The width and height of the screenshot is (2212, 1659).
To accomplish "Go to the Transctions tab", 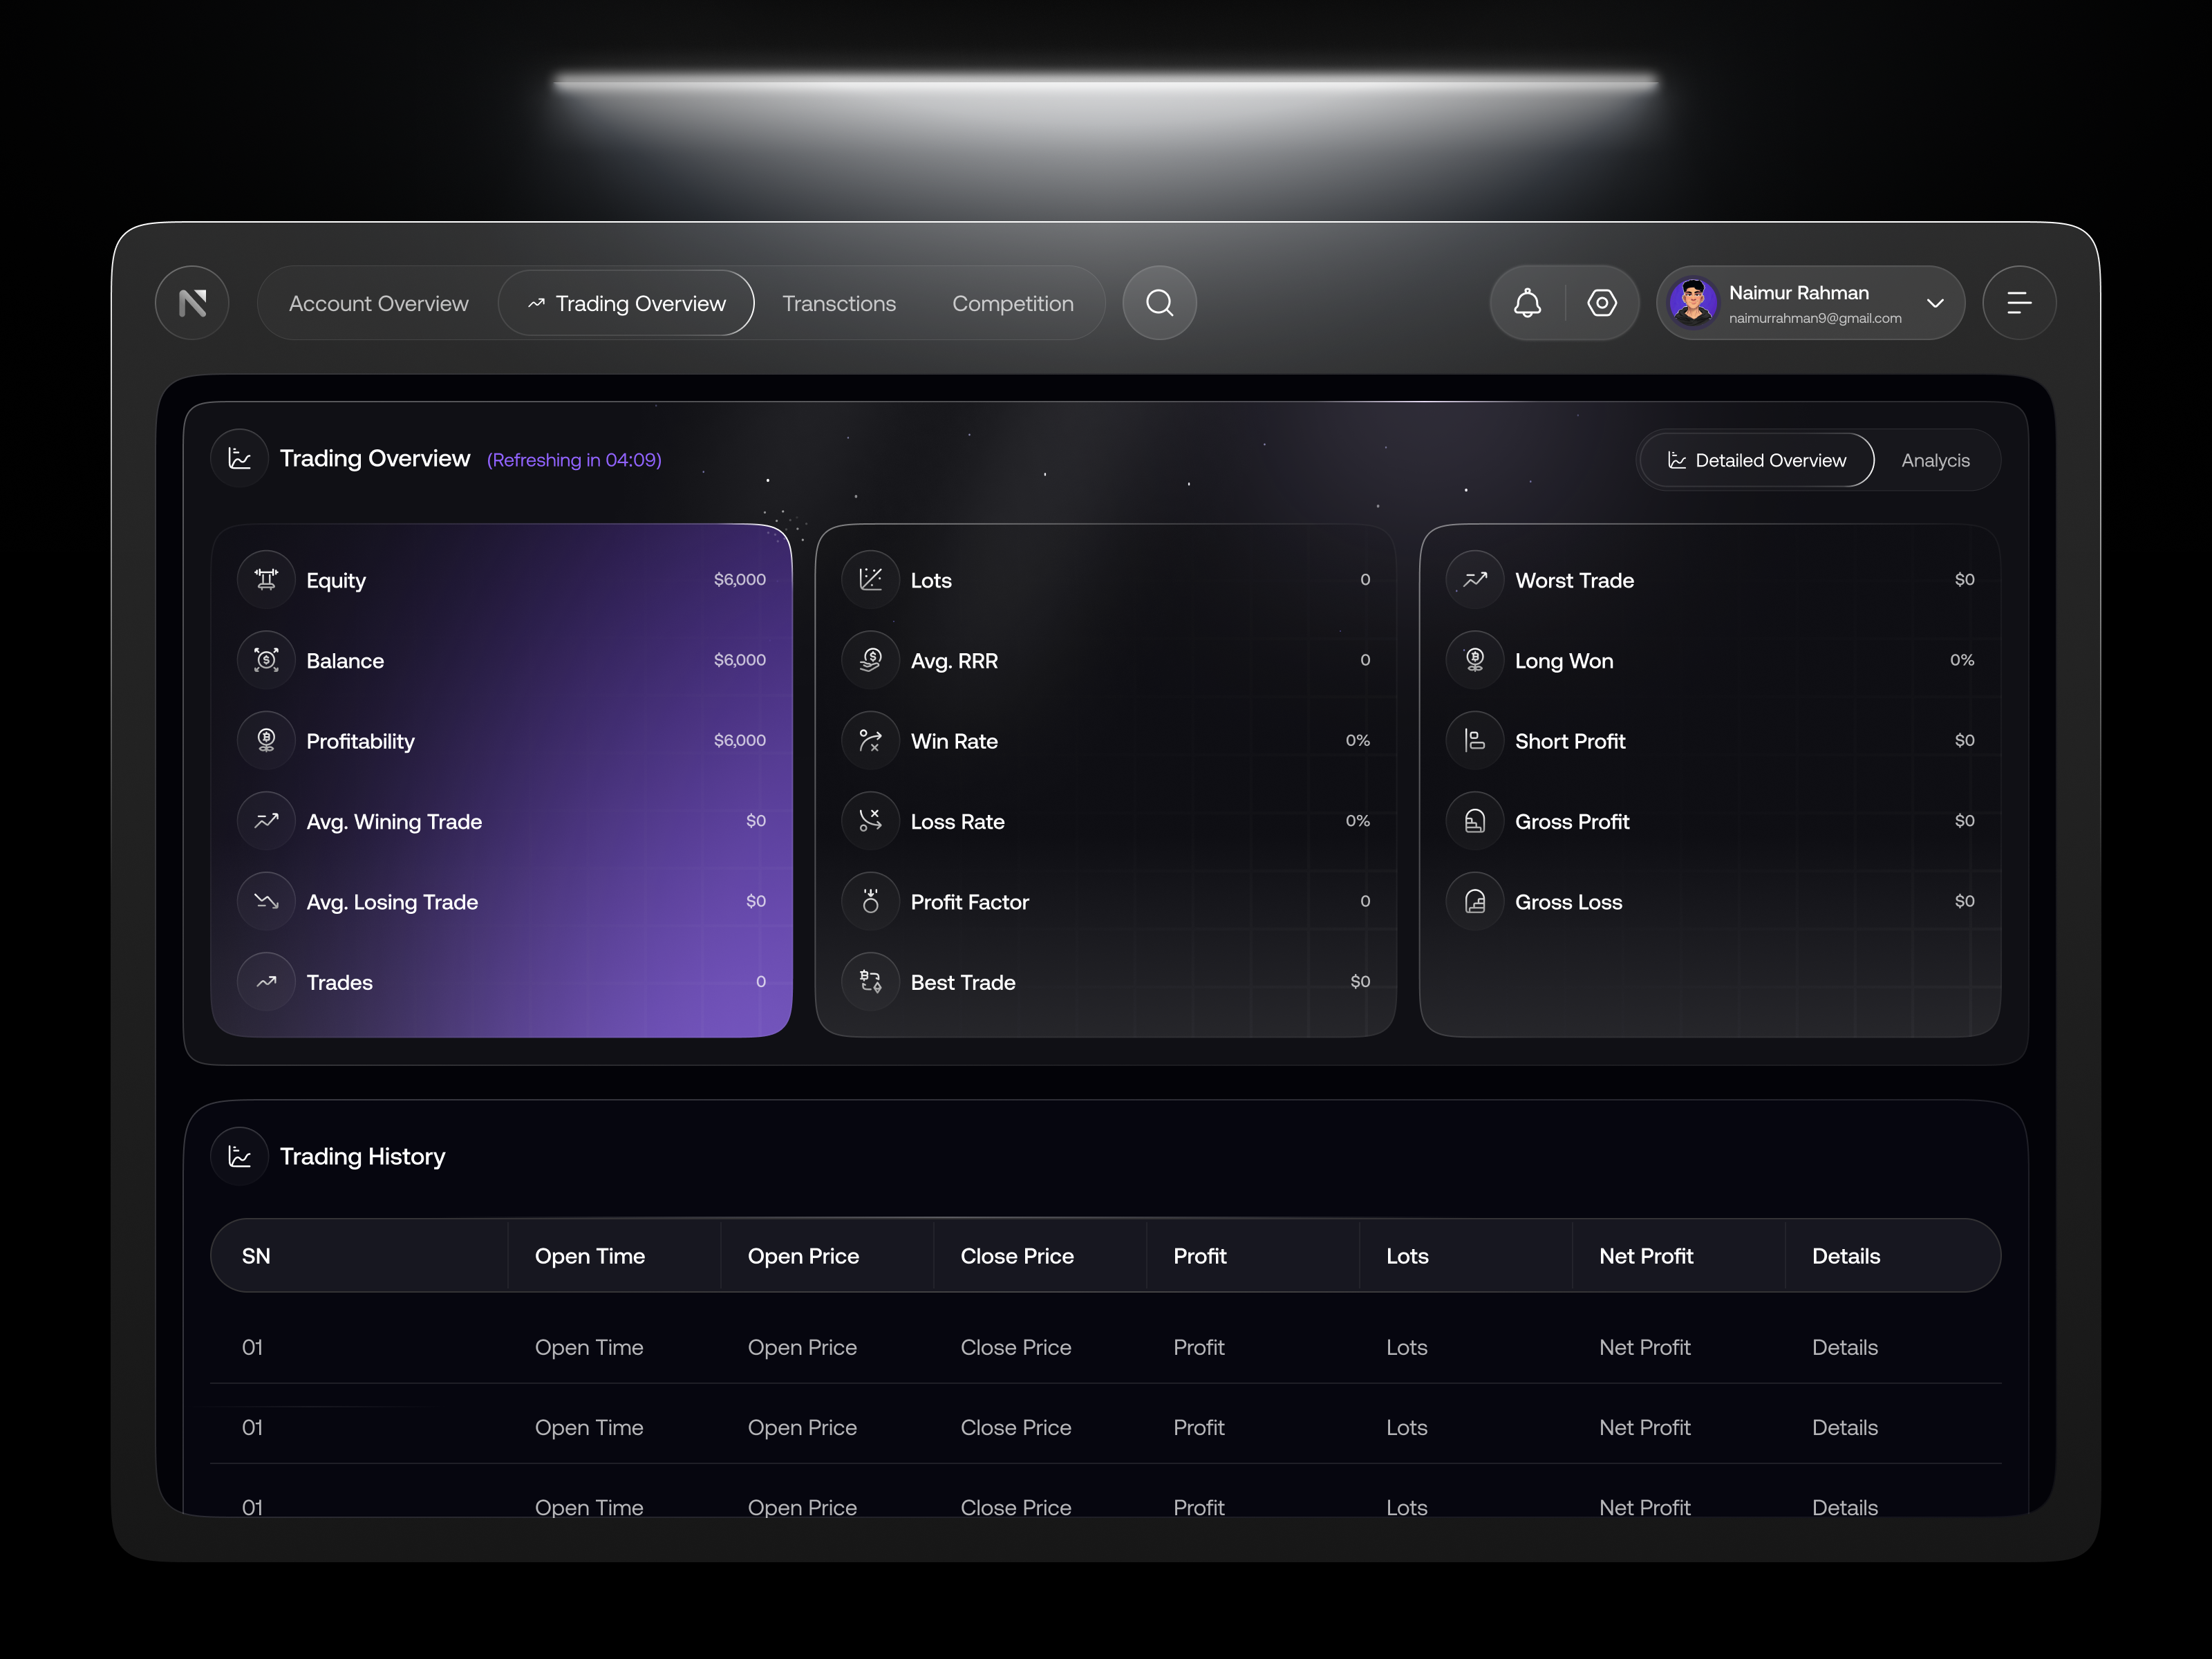I will (x=839, y=303).
